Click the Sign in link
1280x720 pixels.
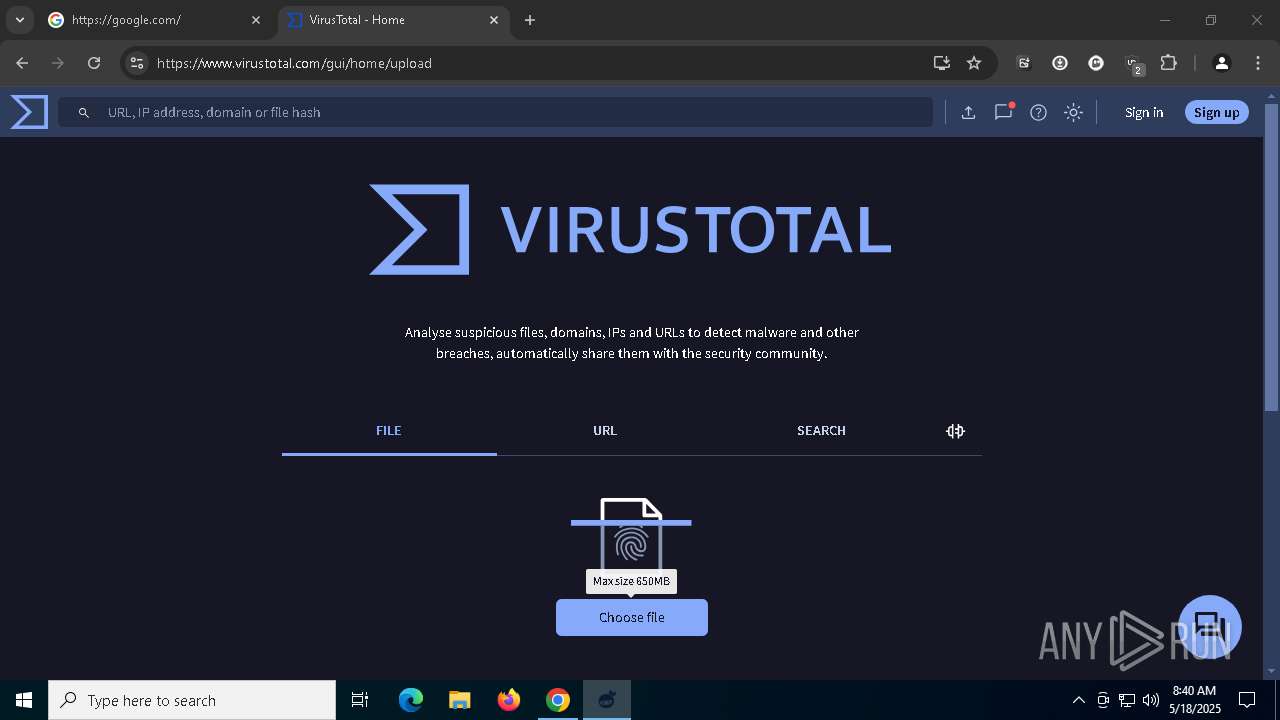pyautogui.click(x=1144, y=112)
